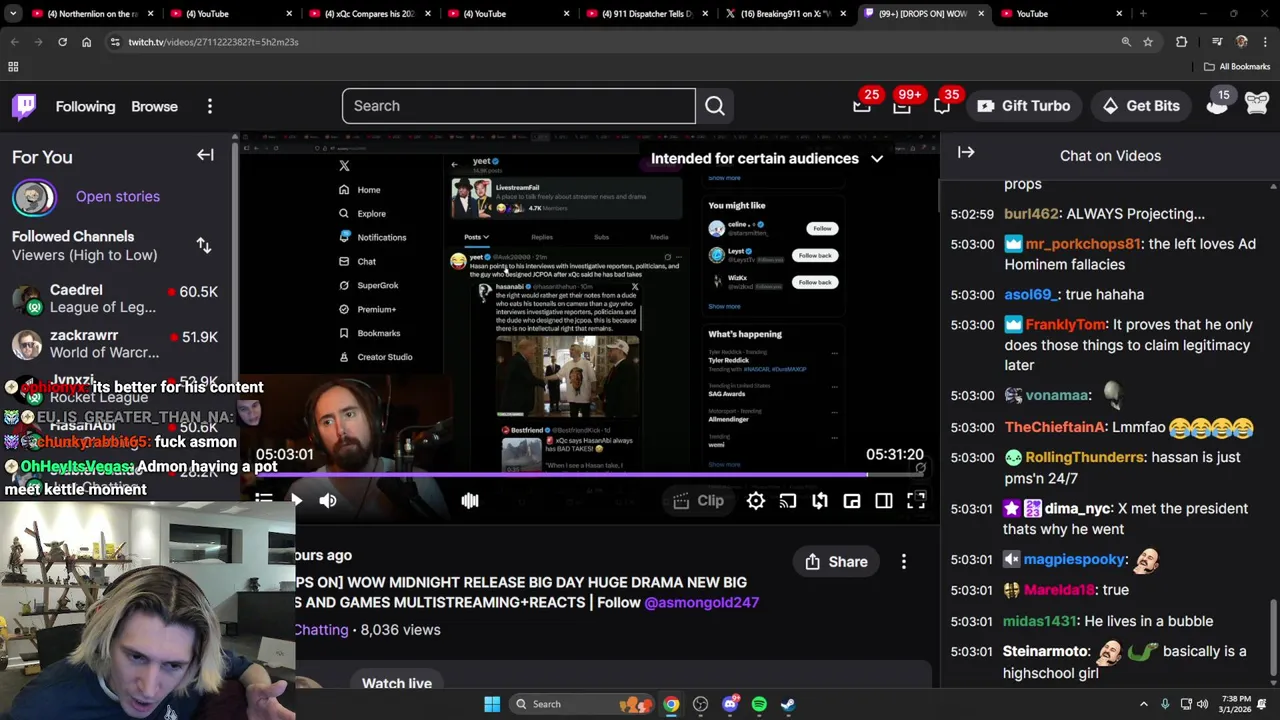Open Chrome extensions puzzle icon

[x=1182, y=42]
